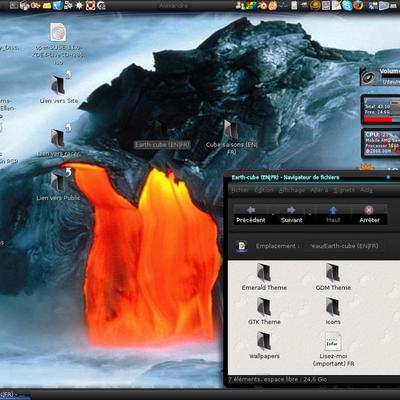Click the user name in the top panel
400x400 pixels.
[173, 6]
